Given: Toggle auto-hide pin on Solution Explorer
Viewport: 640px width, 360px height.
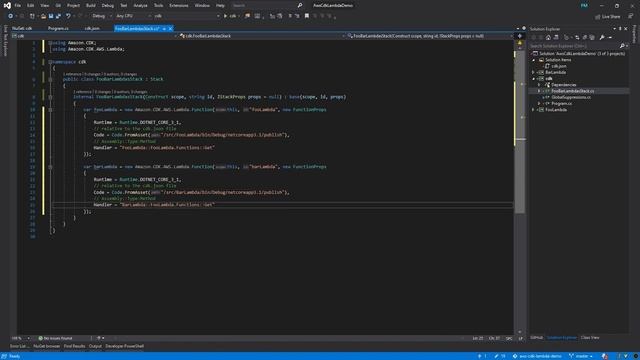Looking at the screenshot, I should [620, 29].
